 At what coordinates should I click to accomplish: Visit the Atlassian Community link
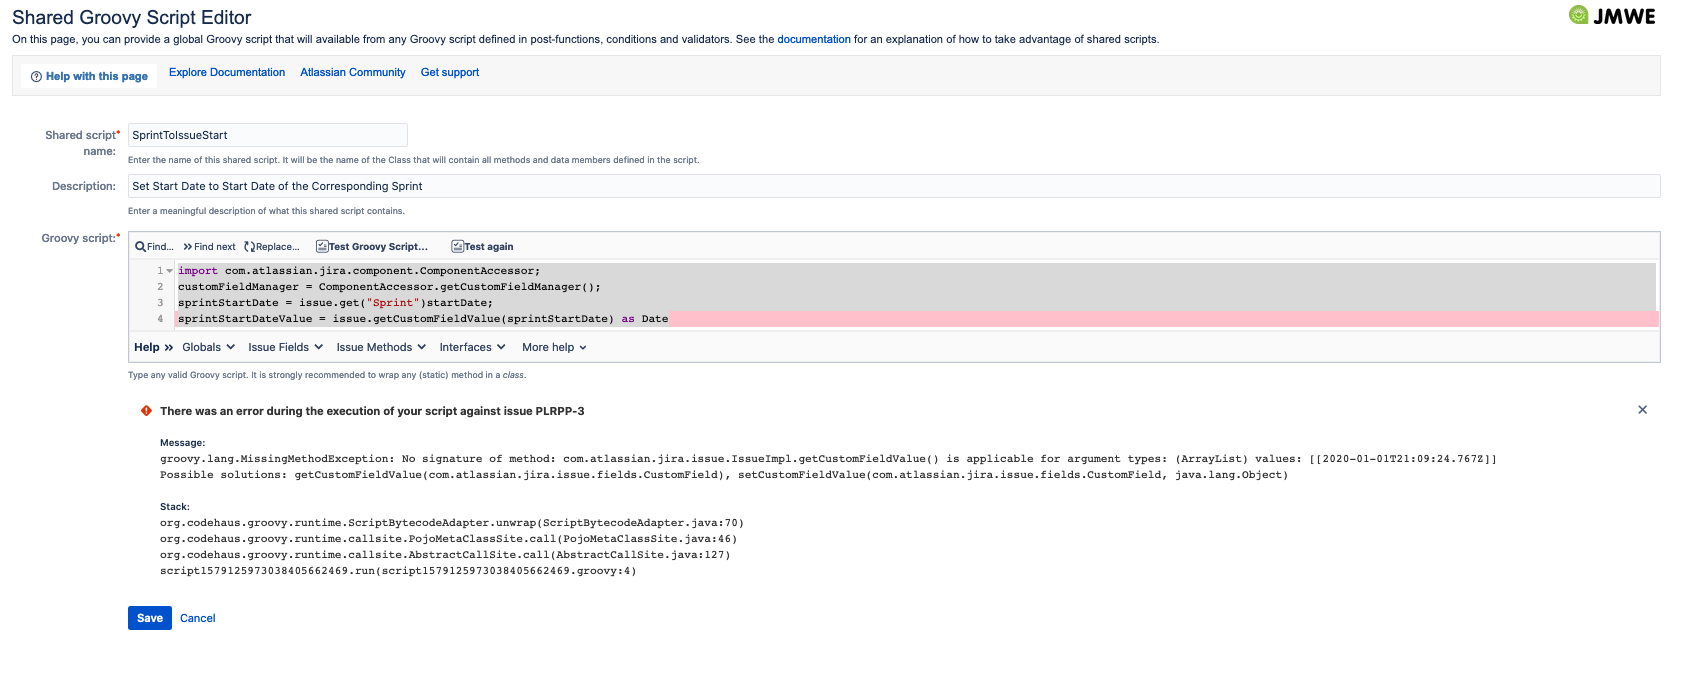(353, 72)
